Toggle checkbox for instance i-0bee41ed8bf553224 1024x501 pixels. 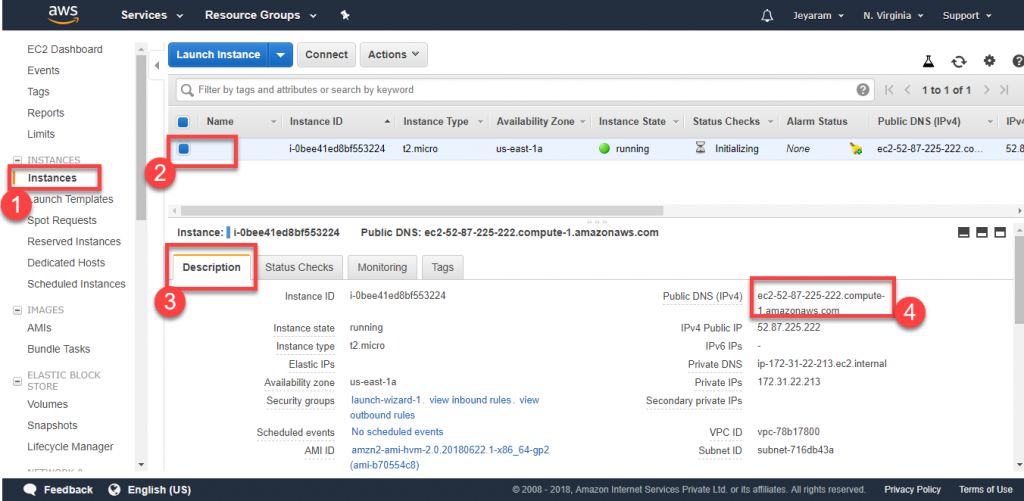(184, 149)
